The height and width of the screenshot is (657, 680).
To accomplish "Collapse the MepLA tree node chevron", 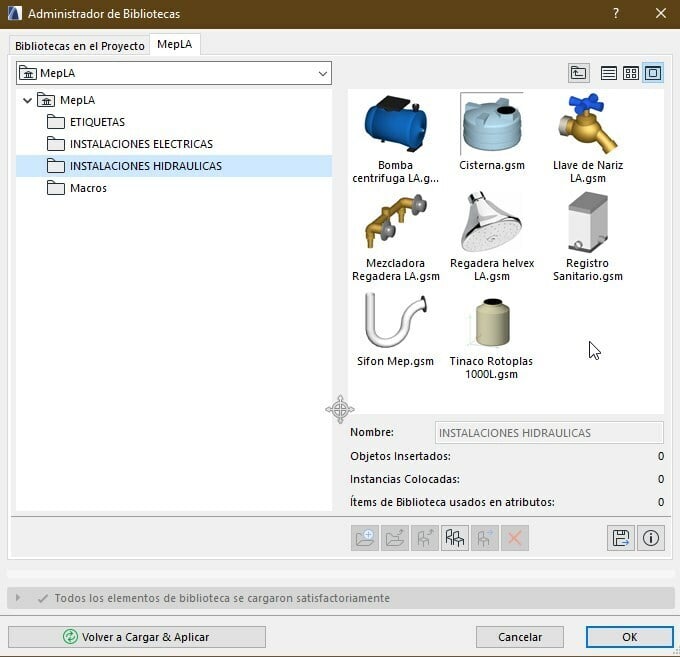I will point(27,101).
